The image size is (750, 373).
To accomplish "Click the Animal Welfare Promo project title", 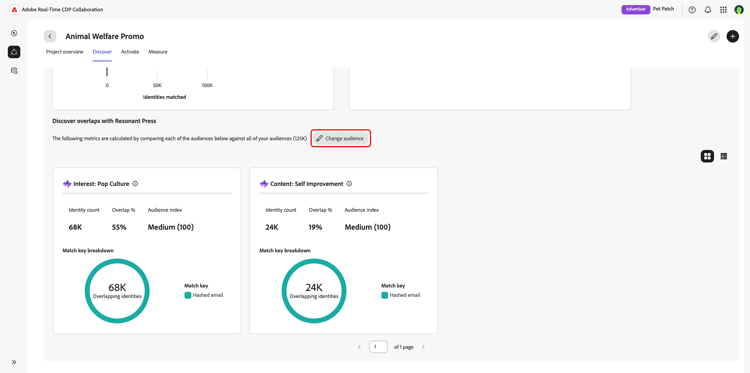I will pyautogui.click(x=105, y=36).
